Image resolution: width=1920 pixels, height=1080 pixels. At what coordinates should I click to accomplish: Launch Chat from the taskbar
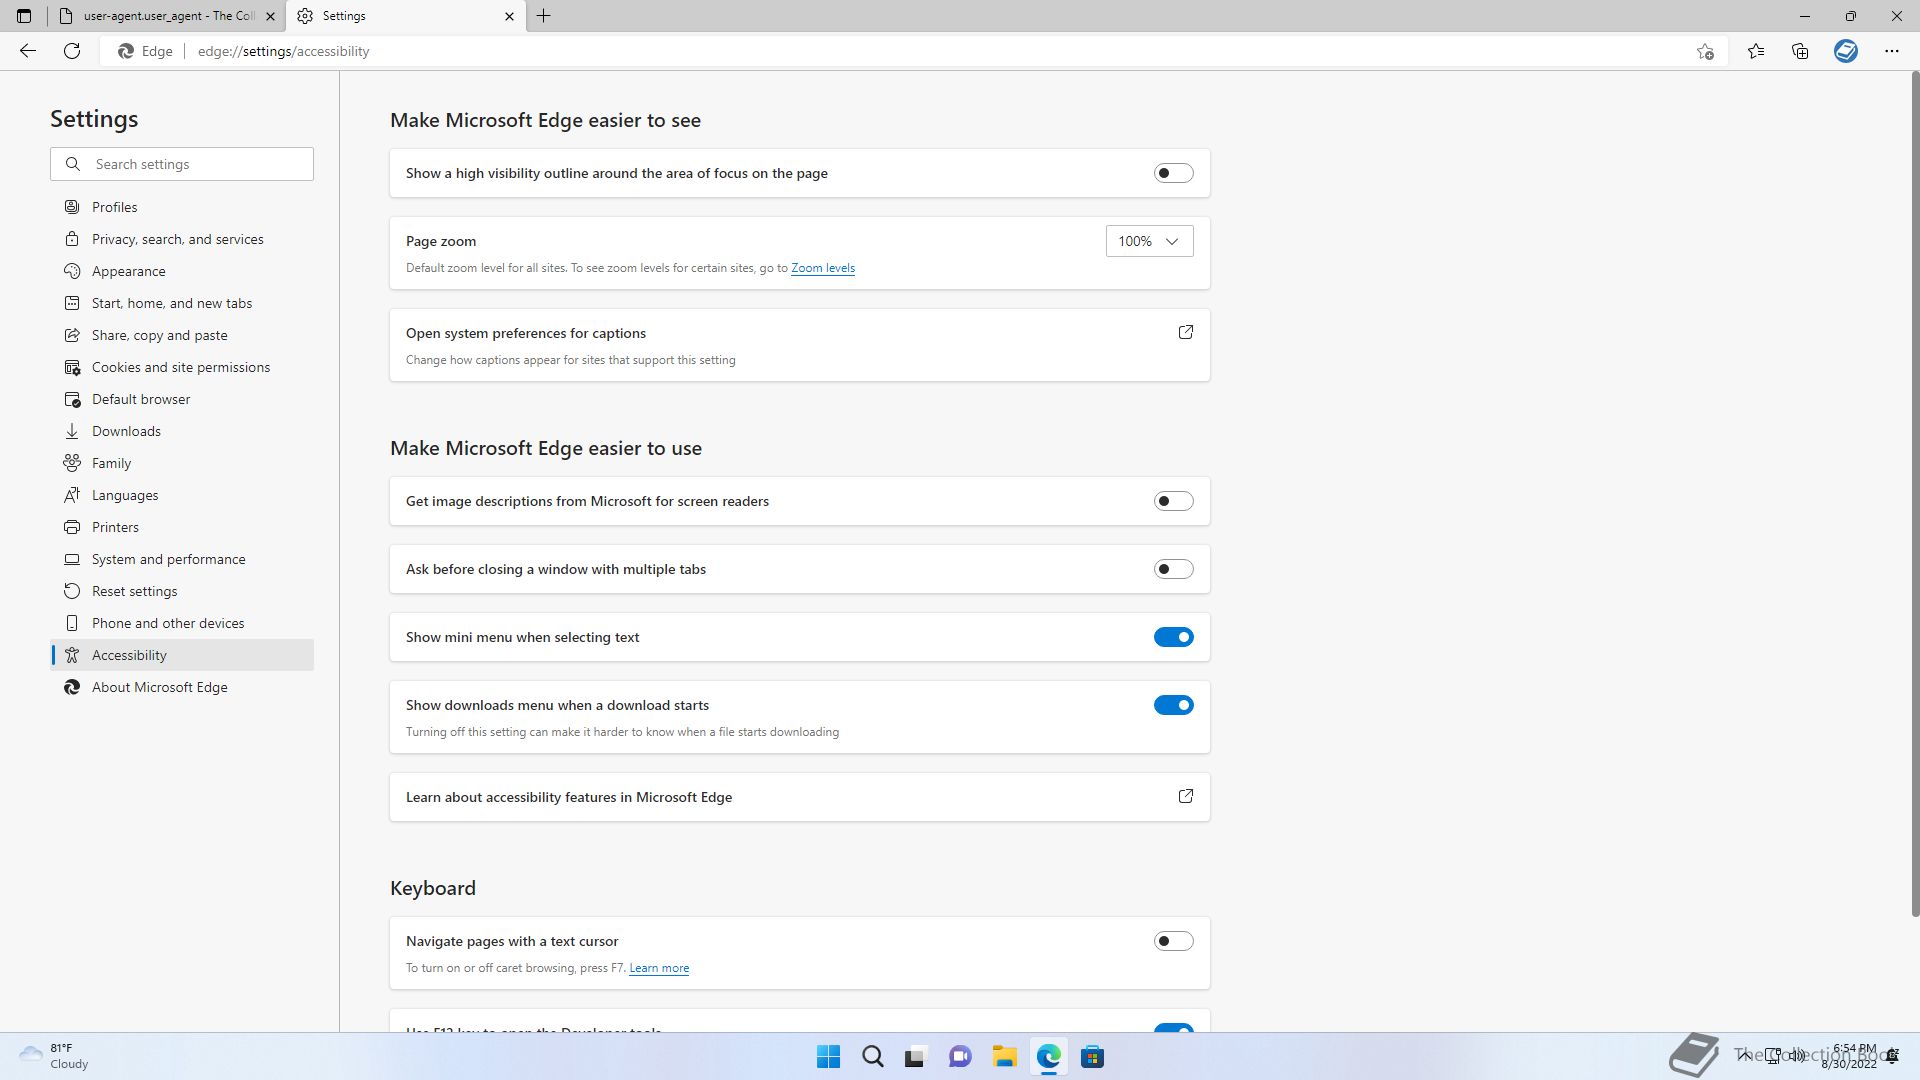point(960,1057)
